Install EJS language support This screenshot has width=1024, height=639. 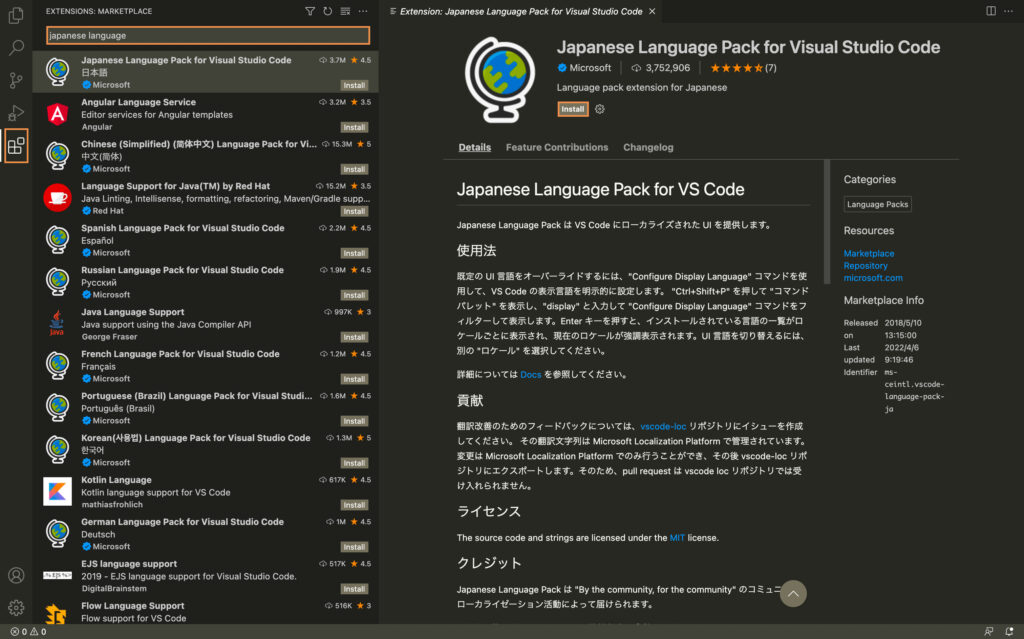tap(354, 589)
